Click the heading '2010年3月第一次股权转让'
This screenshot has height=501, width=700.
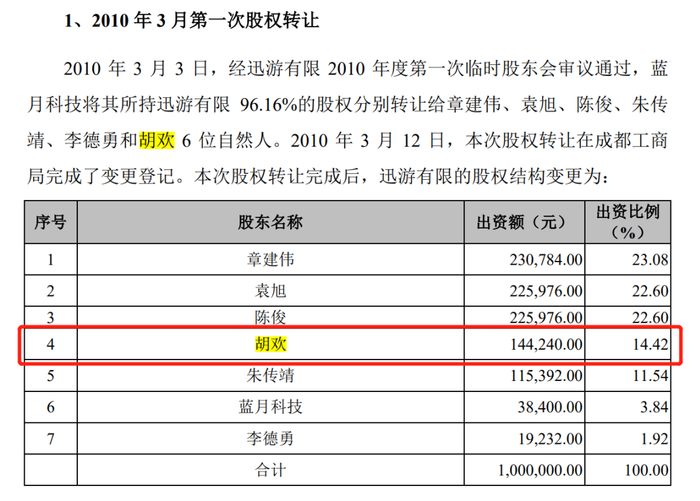pos(205,21)
